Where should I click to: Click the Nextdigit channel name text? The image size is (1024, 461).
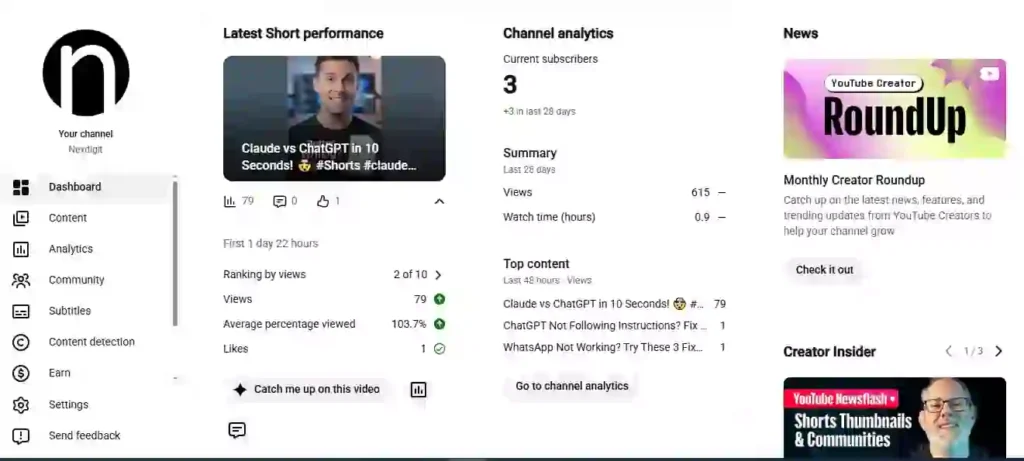pos(86,150)
